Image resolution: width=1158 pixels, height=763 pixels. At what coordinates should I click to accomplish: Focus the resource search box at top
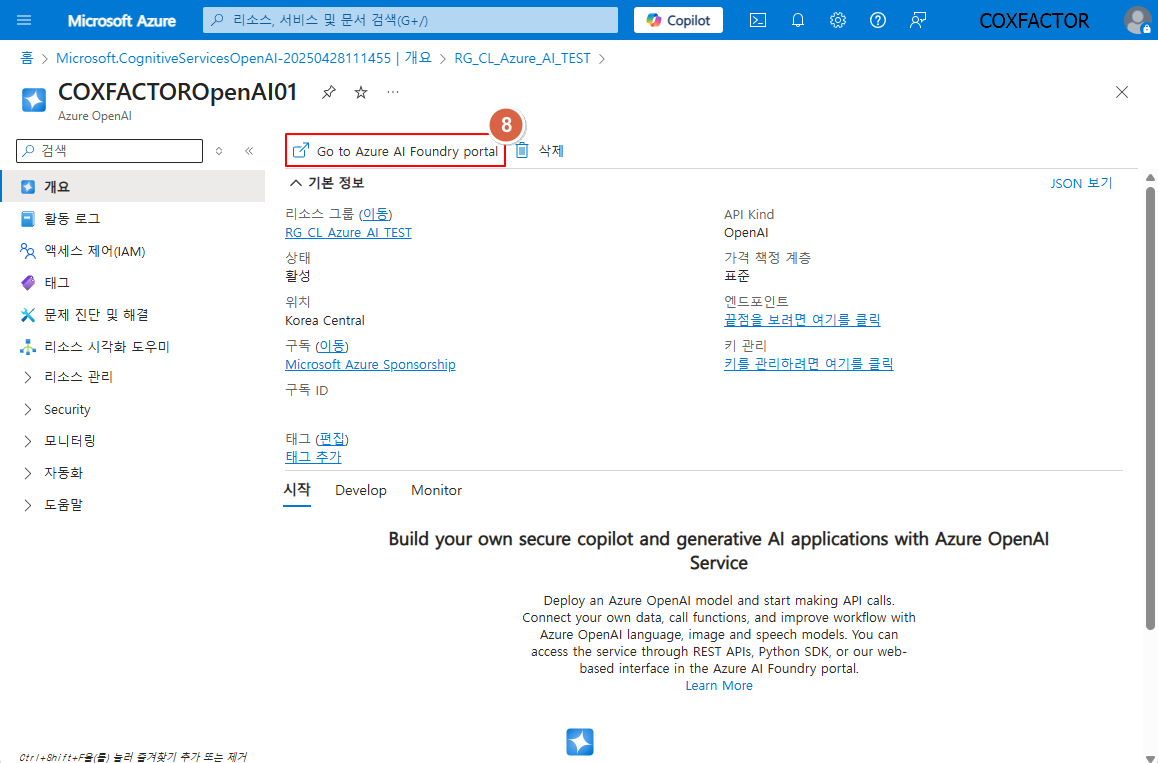click(410, 20)
